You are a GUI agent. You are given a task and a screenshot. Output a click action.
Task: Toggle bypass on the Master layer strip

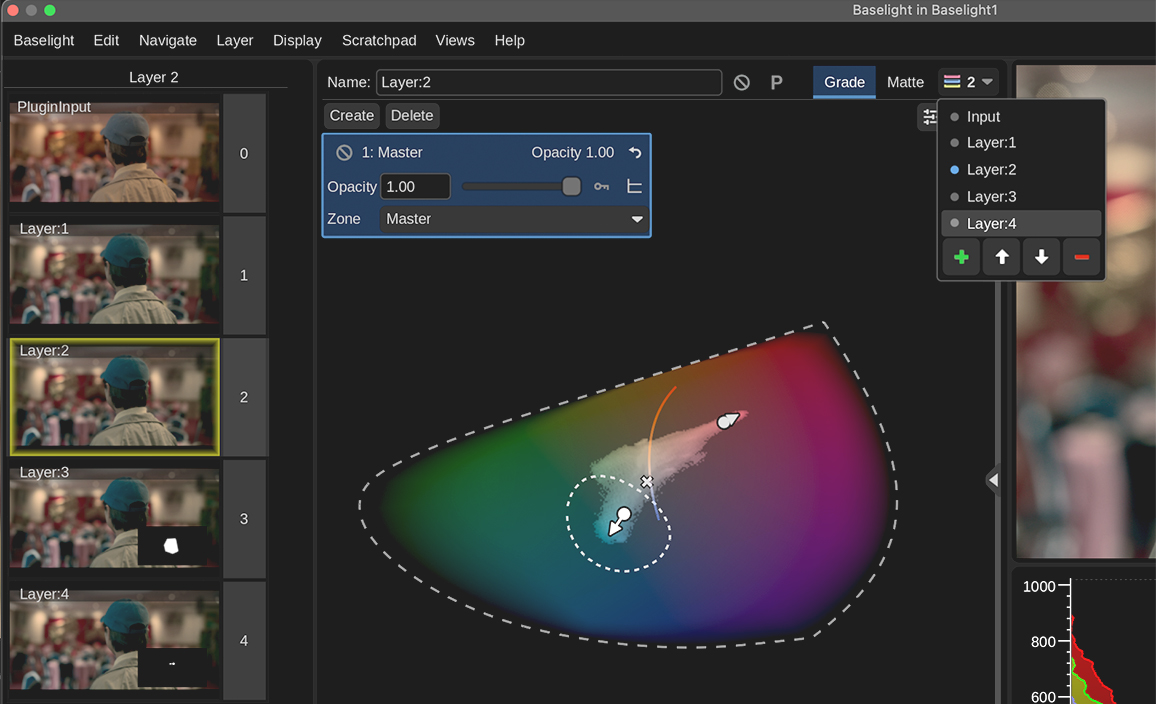(x=344, y=152)
